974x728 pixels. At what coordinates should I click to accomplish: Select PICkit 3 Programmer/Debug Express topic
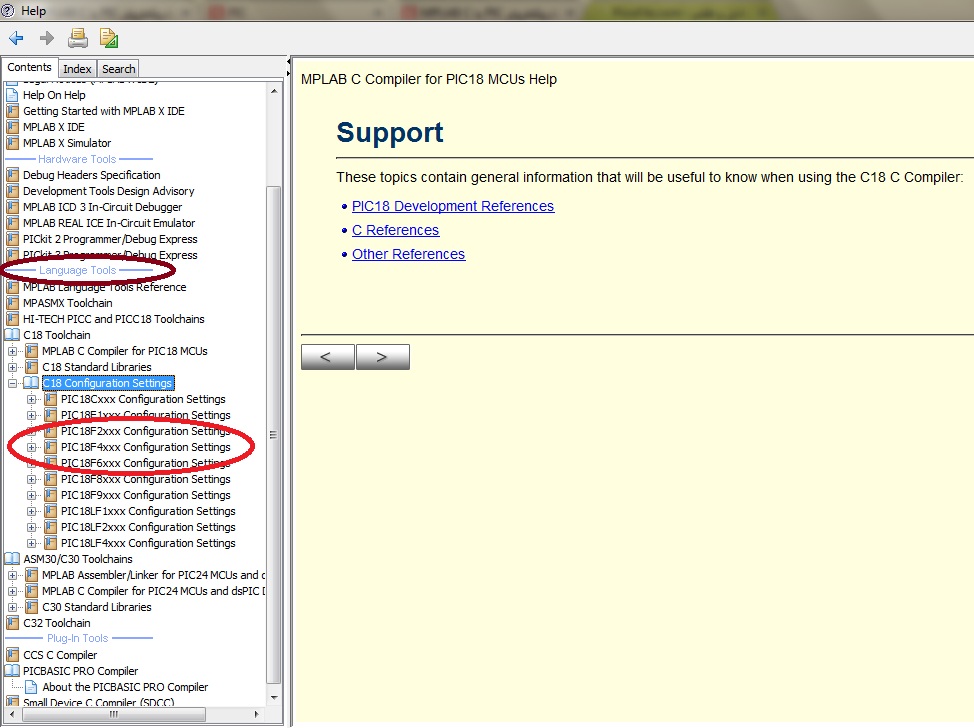click(110, 255)
